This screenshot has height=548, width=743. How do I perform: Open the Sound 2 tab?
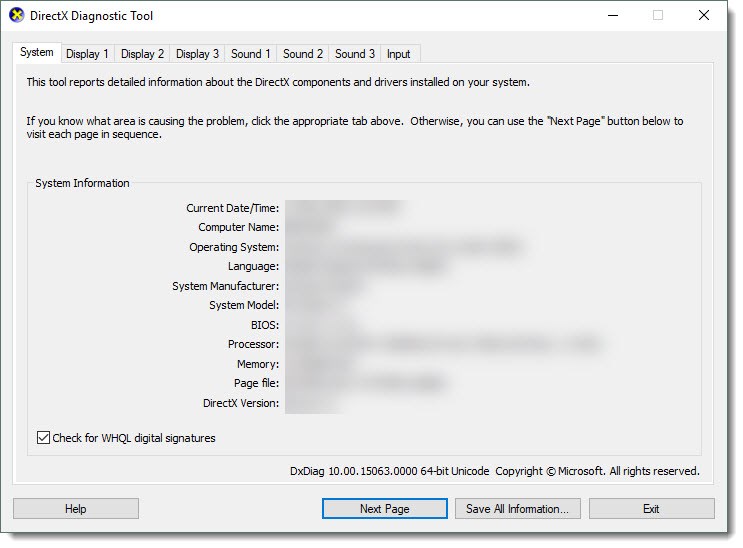tap(303, 54)
